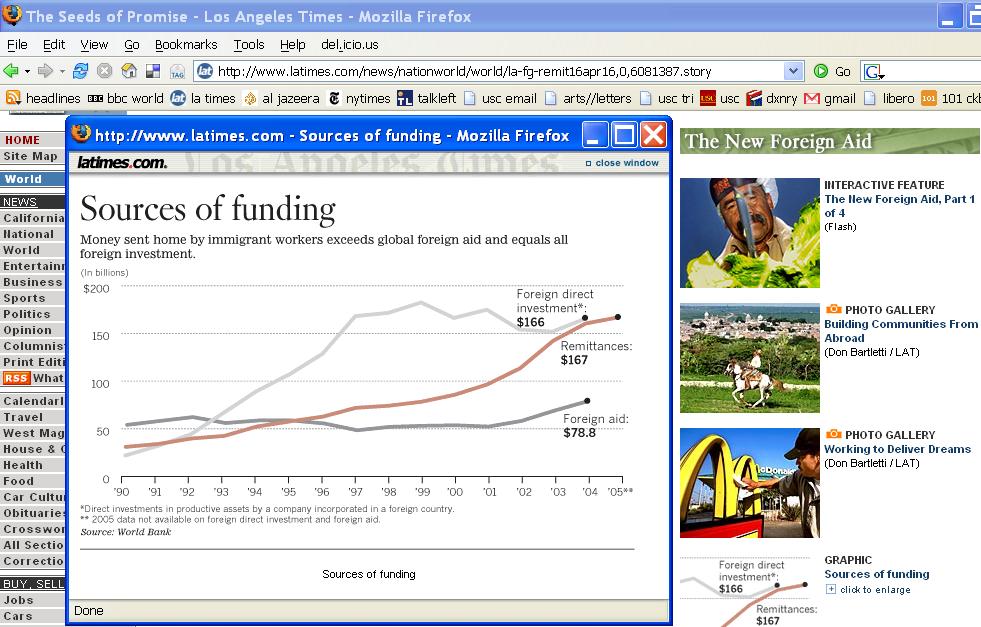Open the usc email bookmark
Image resolution: width=981 pixels, height=627 pixels.
pyautogui.click(x=500, y=98)
